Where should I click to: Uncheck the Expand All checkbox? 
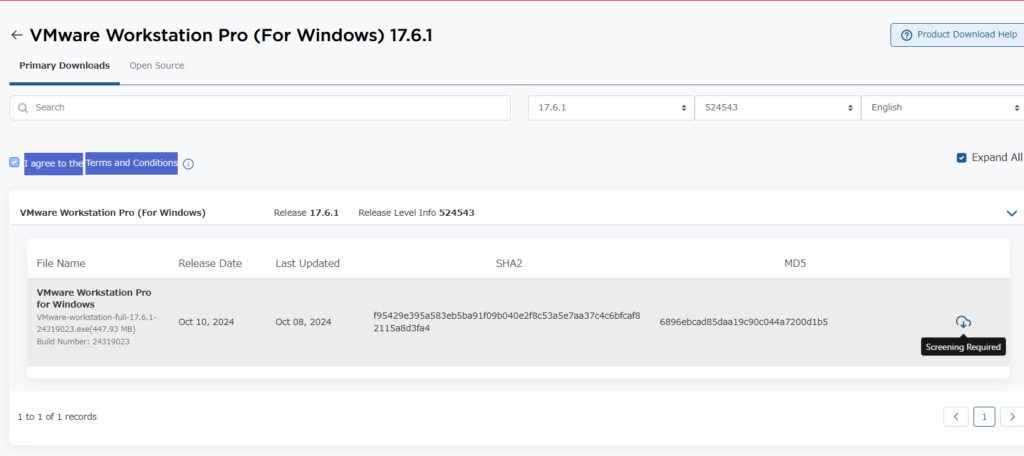(962, 158)
